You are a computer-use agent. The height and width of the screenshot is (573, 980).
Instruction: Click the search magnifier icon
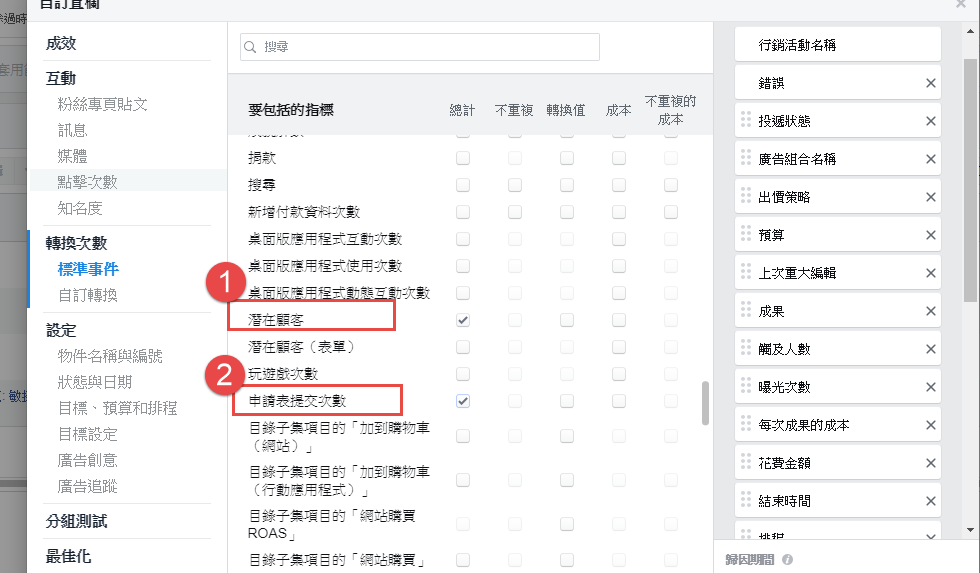coord(250,47)
